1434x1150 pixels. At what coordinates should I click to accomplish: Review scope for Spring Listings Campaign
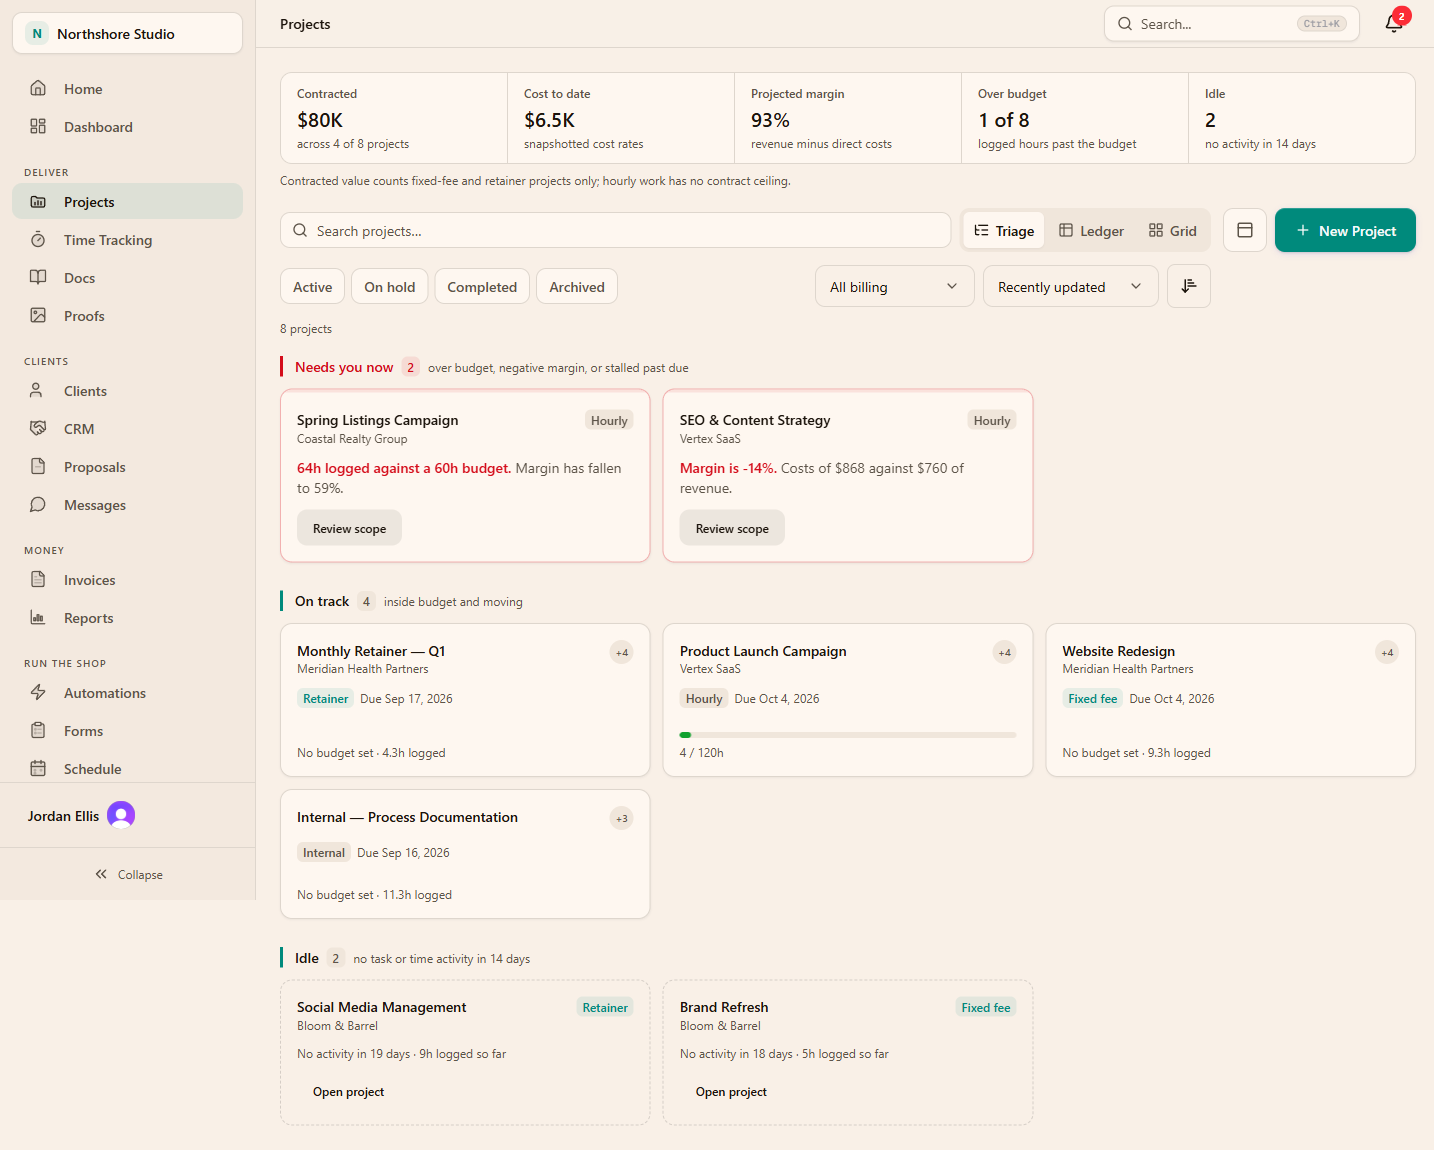[x=349, y=528]
